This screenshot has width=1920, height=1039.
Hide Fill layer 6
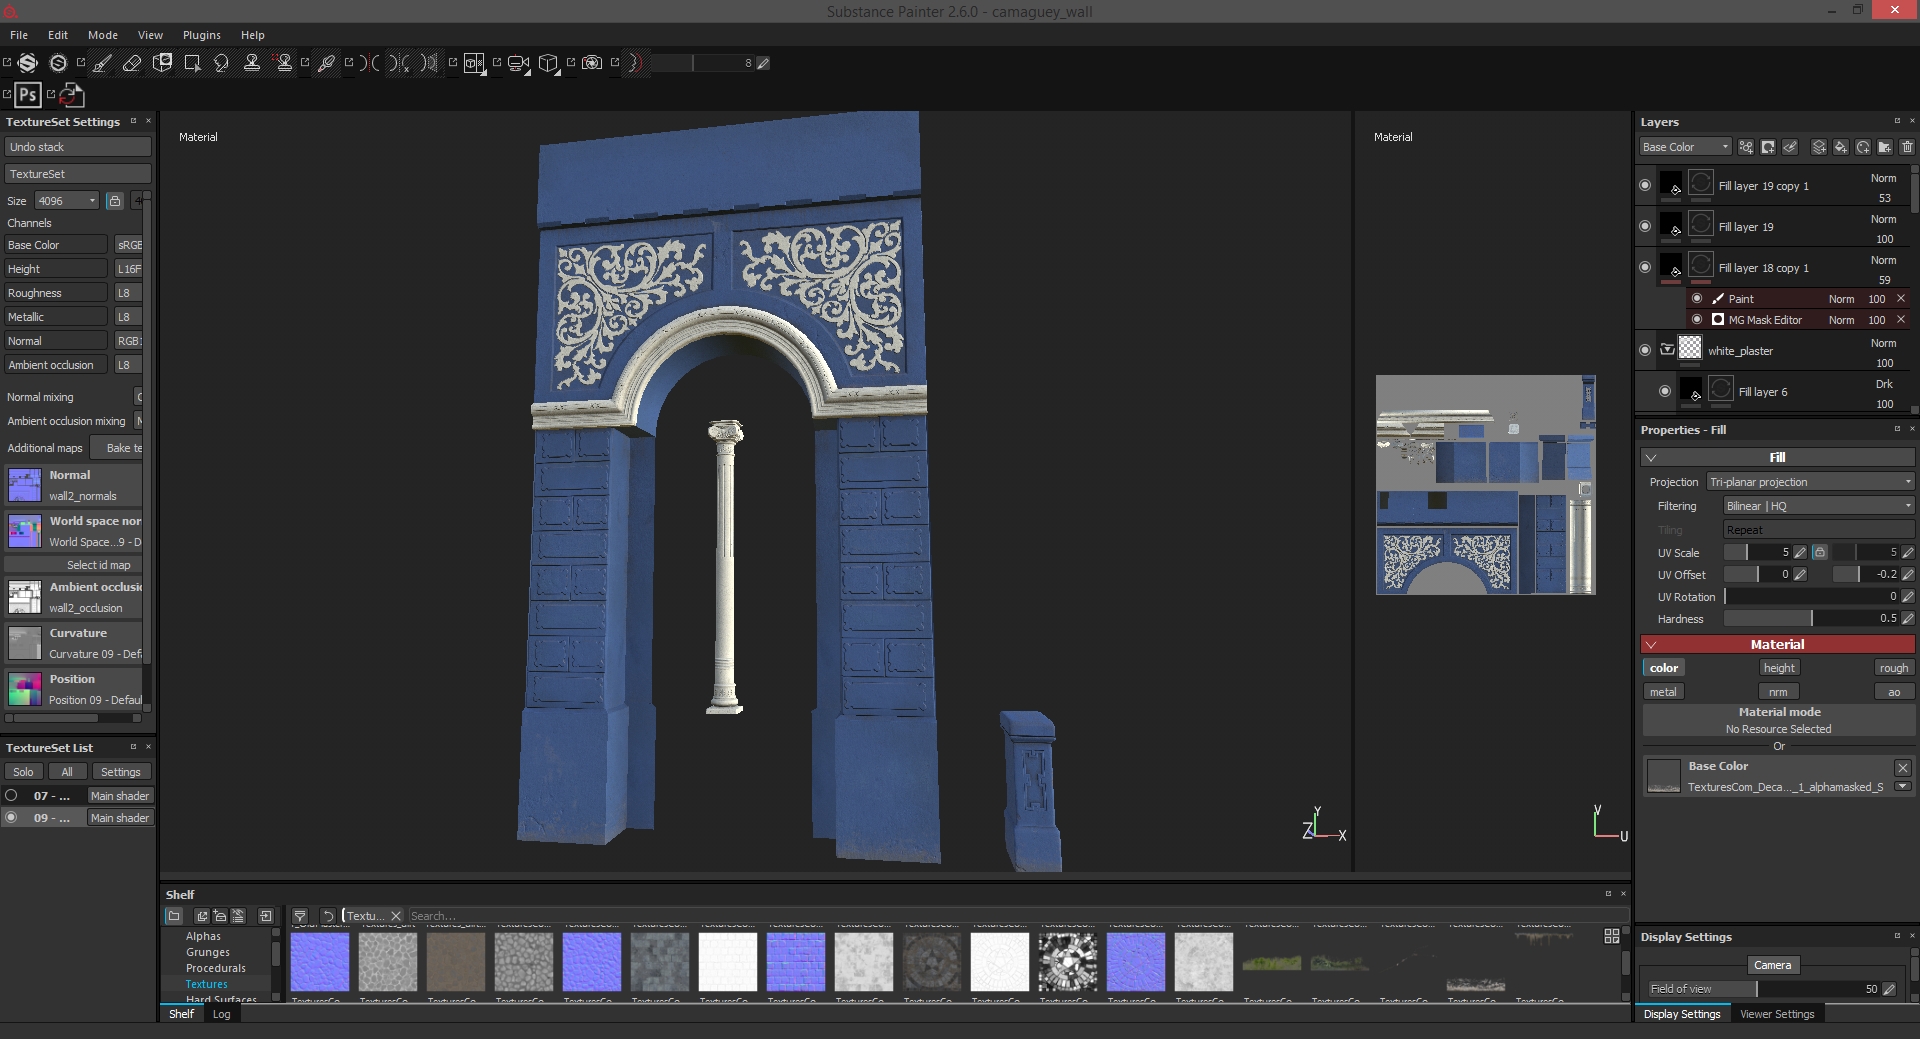coord(1665,391)
